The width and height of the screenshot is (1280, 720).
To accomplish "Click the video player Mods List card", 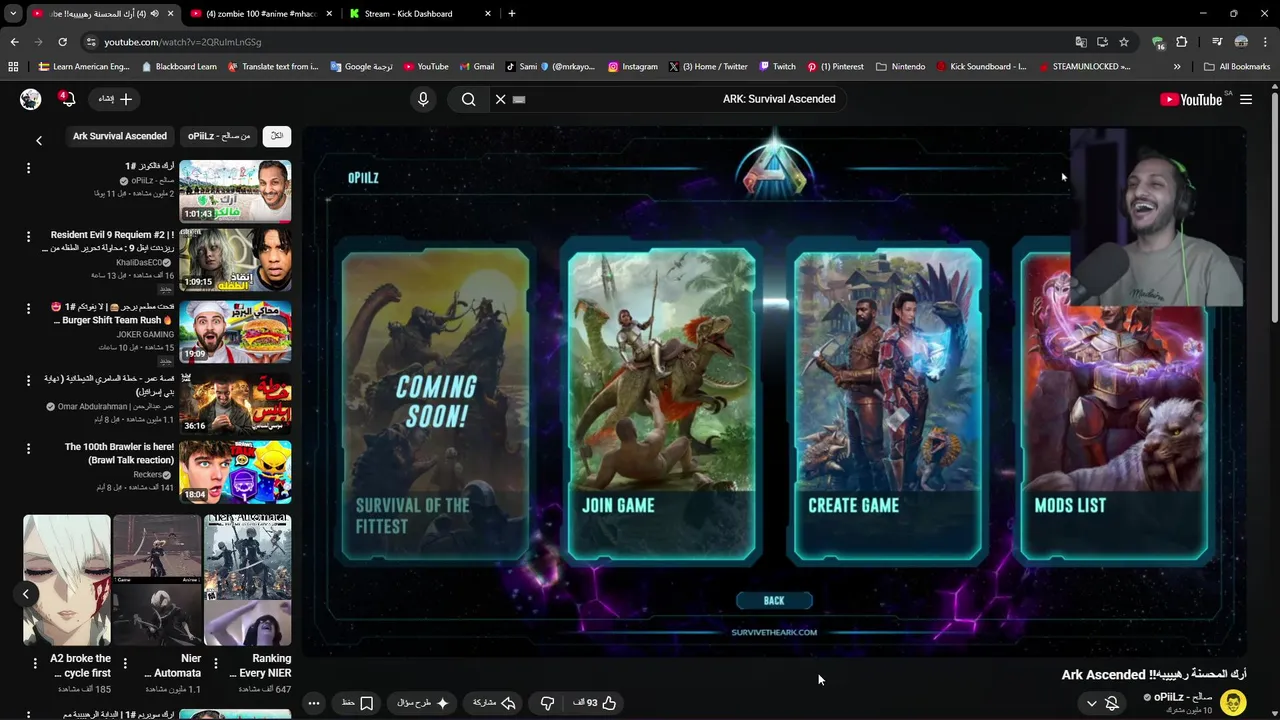I will (1113, 405).
